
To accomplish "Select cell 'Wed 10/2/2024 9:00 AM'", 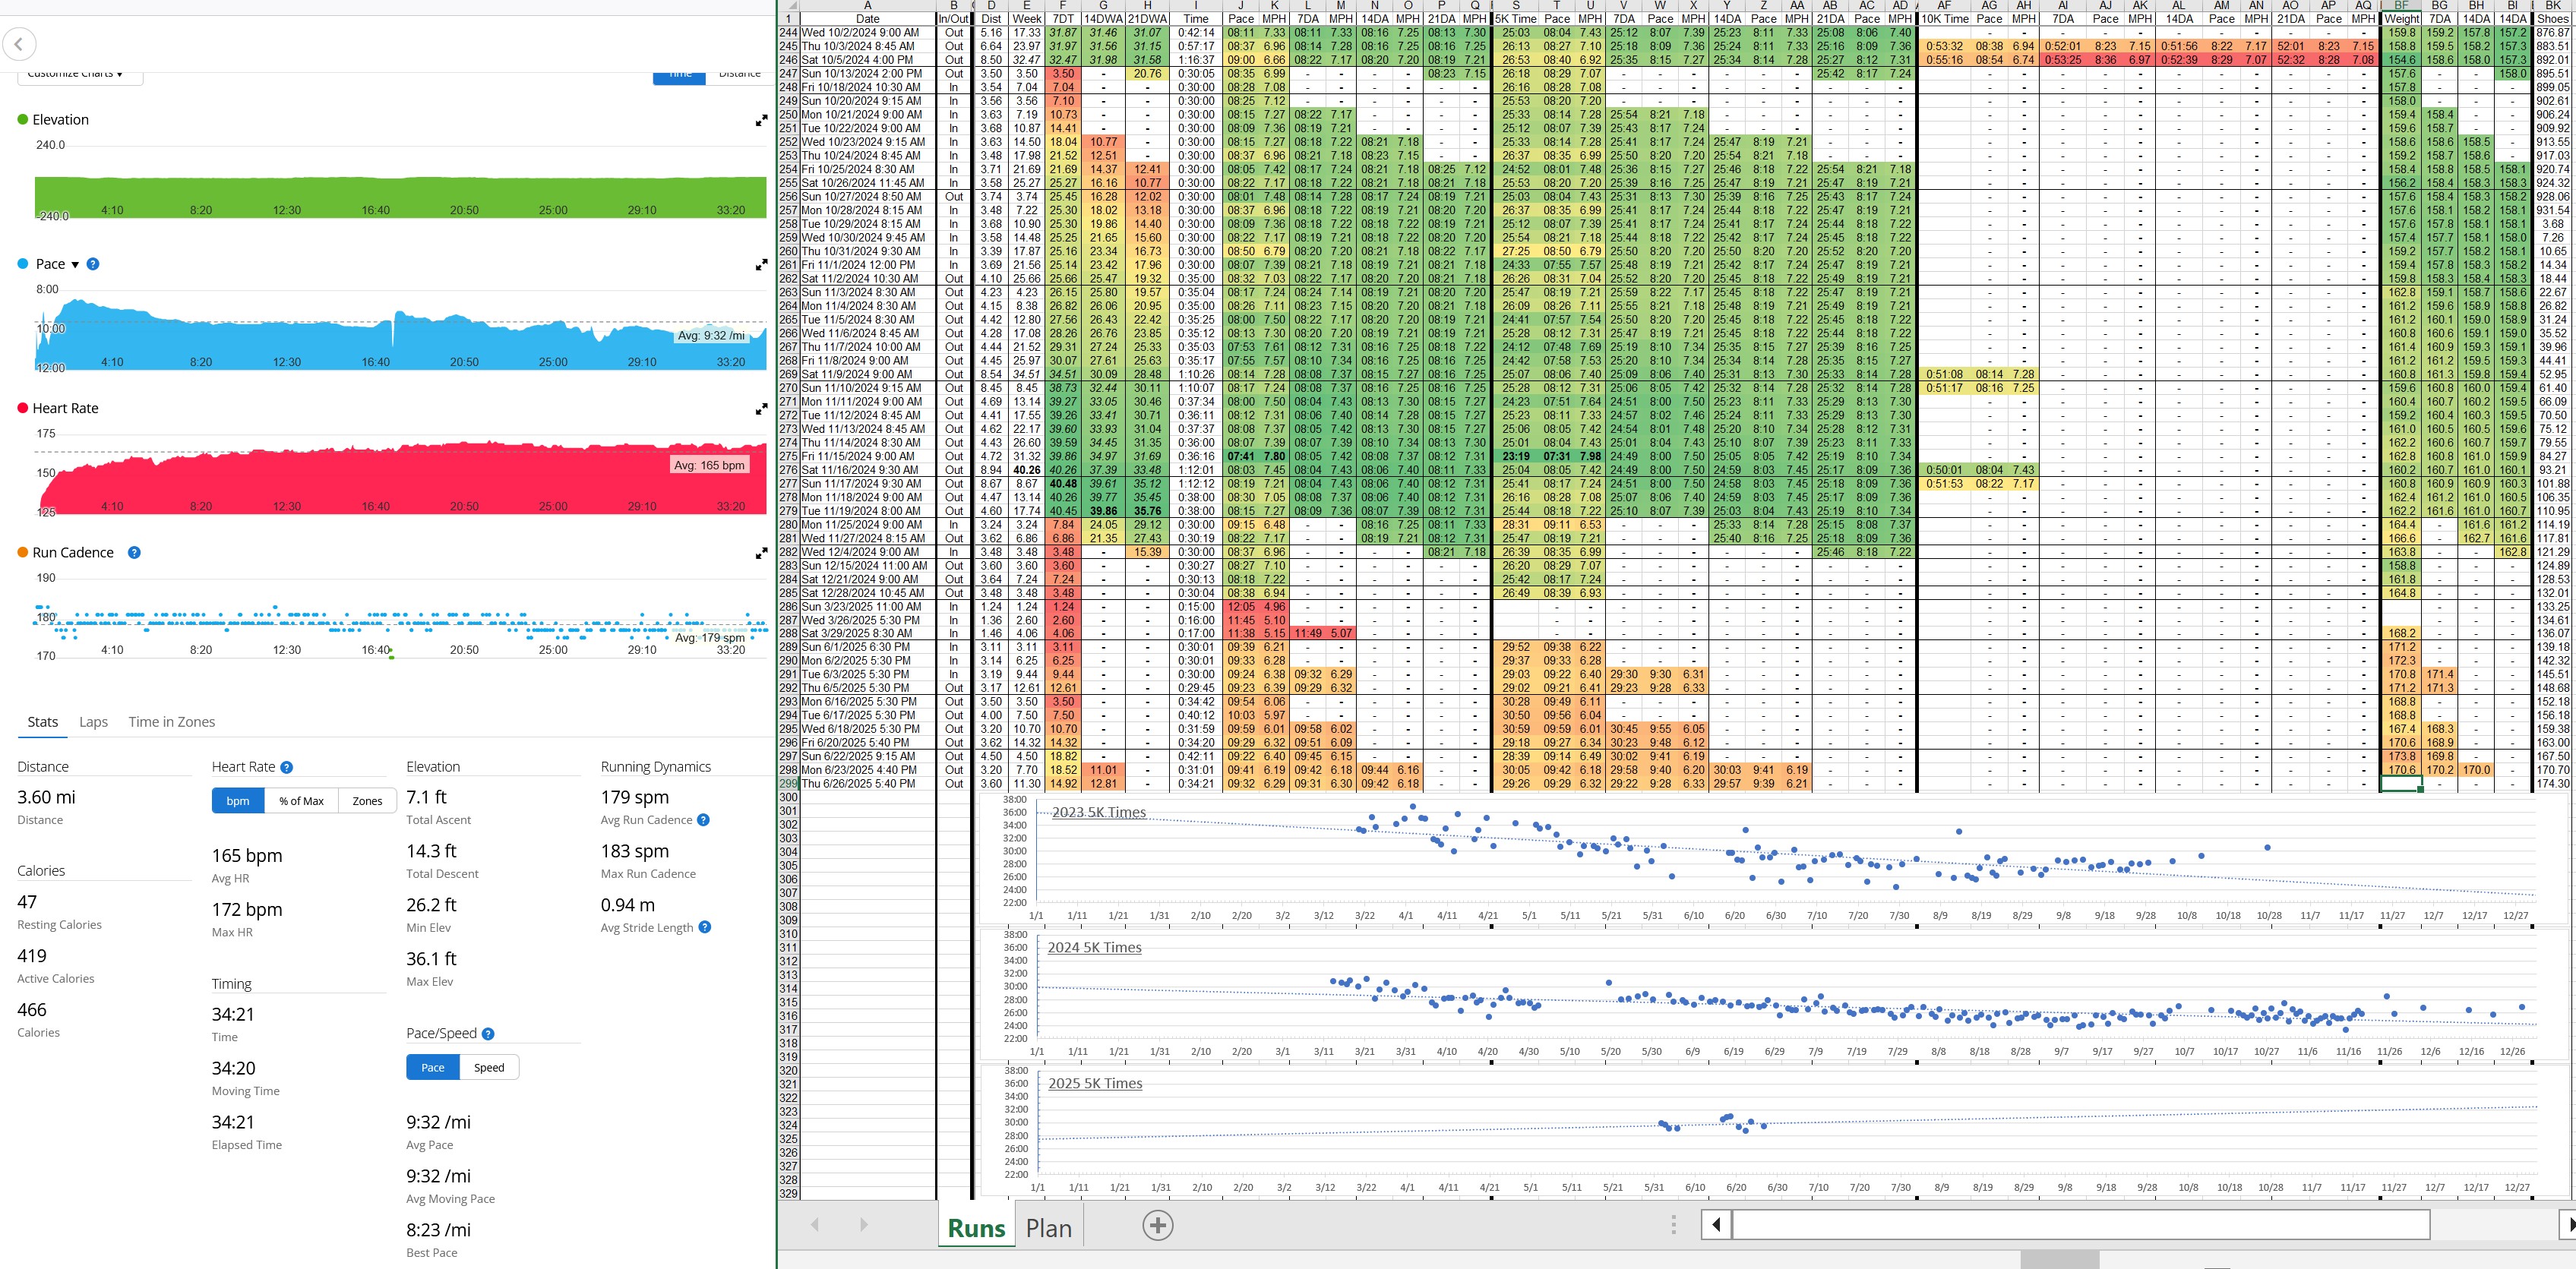I will tap(868, 33).
